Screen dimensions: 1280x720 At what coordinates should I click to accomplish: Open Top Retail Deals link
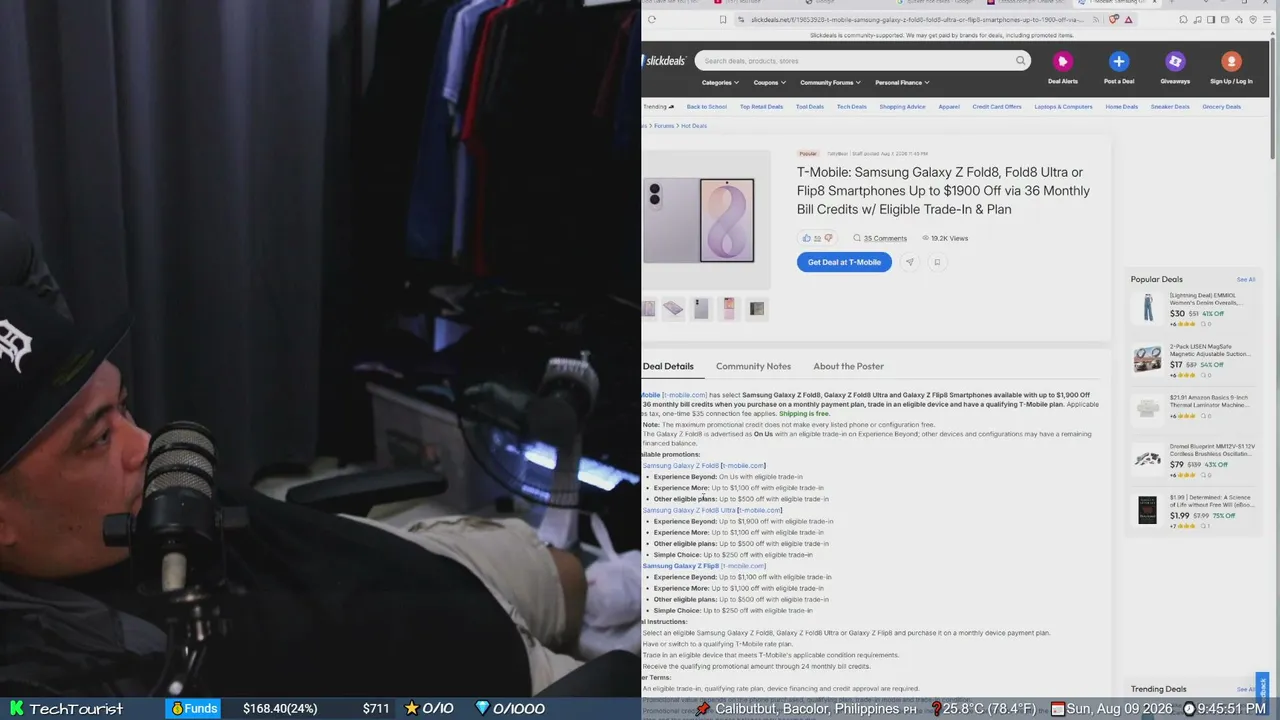(x=761, y=106)
